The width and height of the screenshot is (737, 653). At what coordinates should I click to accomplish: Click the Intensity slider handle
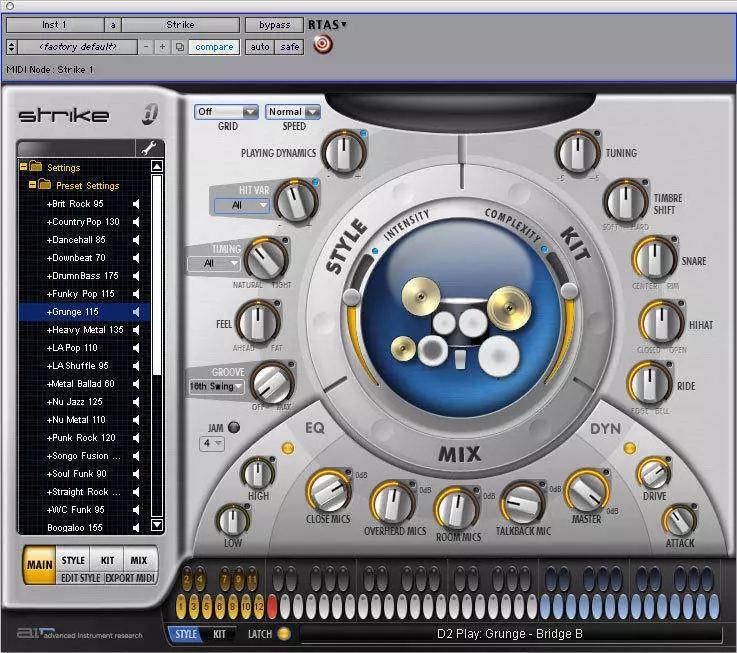click(351, 297)
